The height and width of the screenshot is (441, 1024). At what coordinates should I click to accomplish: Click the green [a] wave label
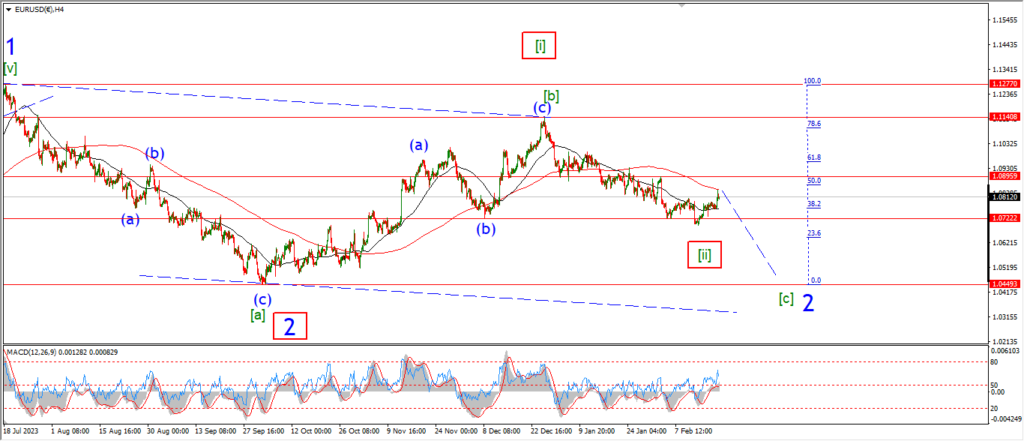(257, 315)
